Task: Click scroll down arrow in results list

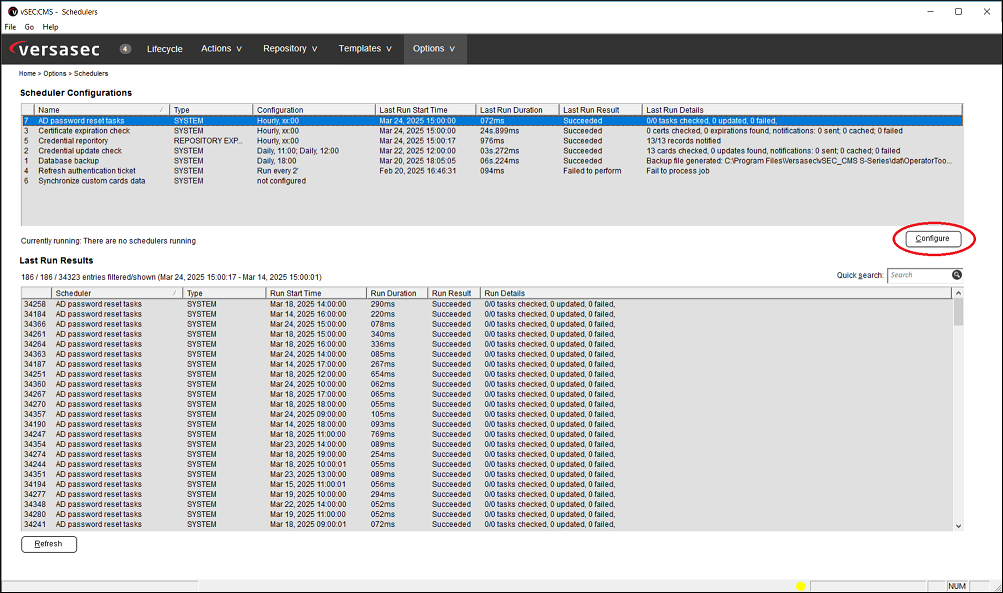Action: pyautogui.click(x=958, y=526)
